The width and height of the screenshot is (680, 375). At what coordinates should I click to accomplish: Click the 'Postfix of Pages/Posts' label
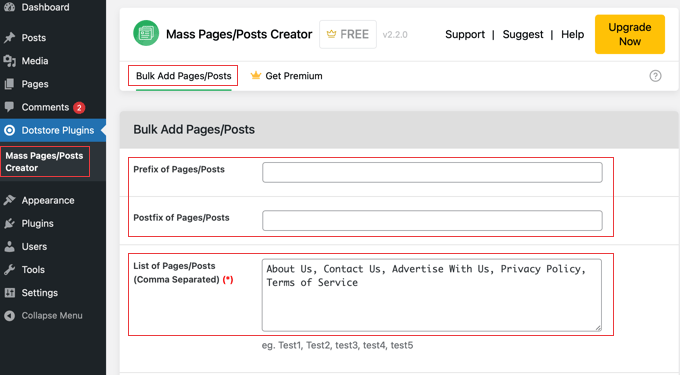(x=181, y=218)
